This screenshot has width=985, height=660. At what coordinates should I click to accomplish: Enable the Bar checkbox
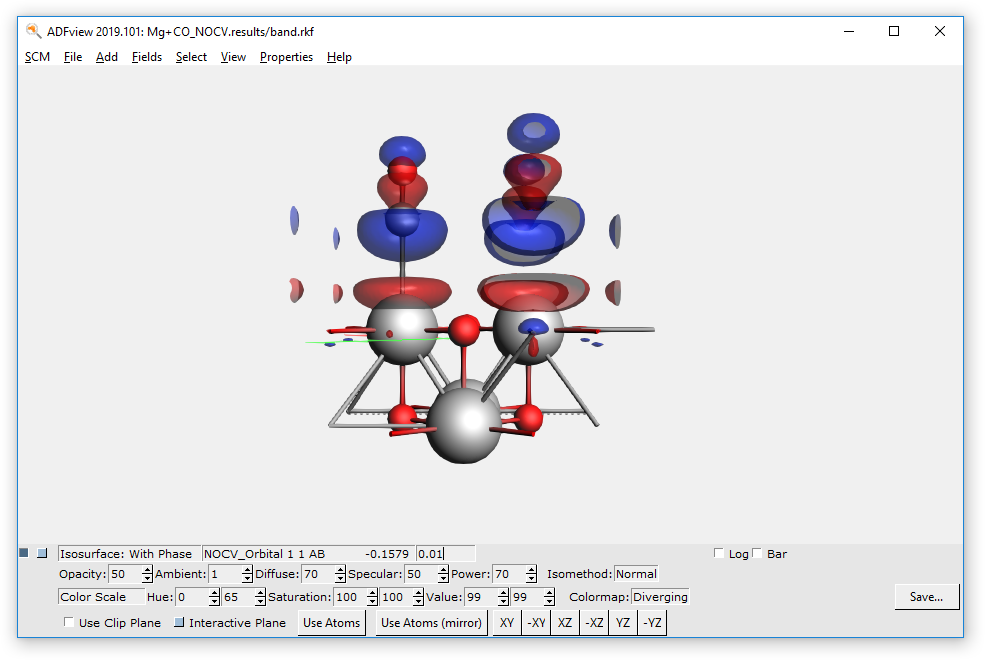757,552
